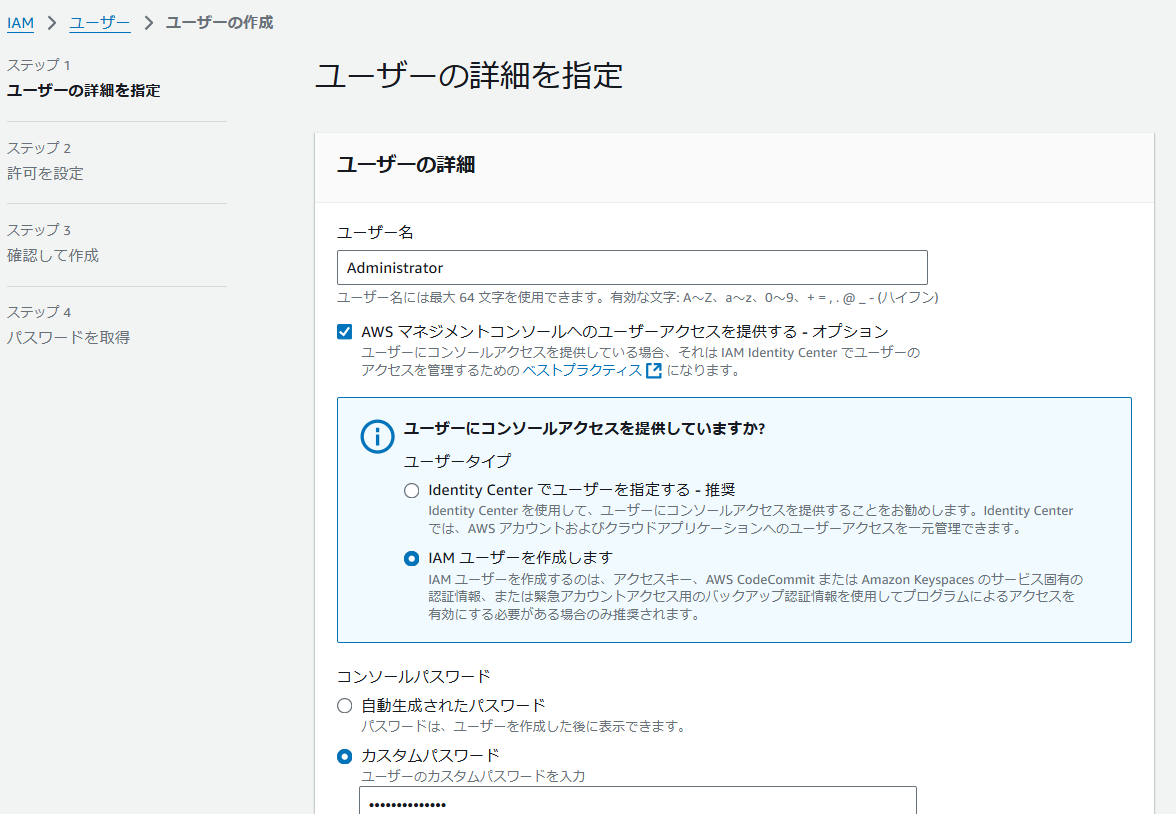
Task: Click the username character limit hint text
Action: pos(638,298)
